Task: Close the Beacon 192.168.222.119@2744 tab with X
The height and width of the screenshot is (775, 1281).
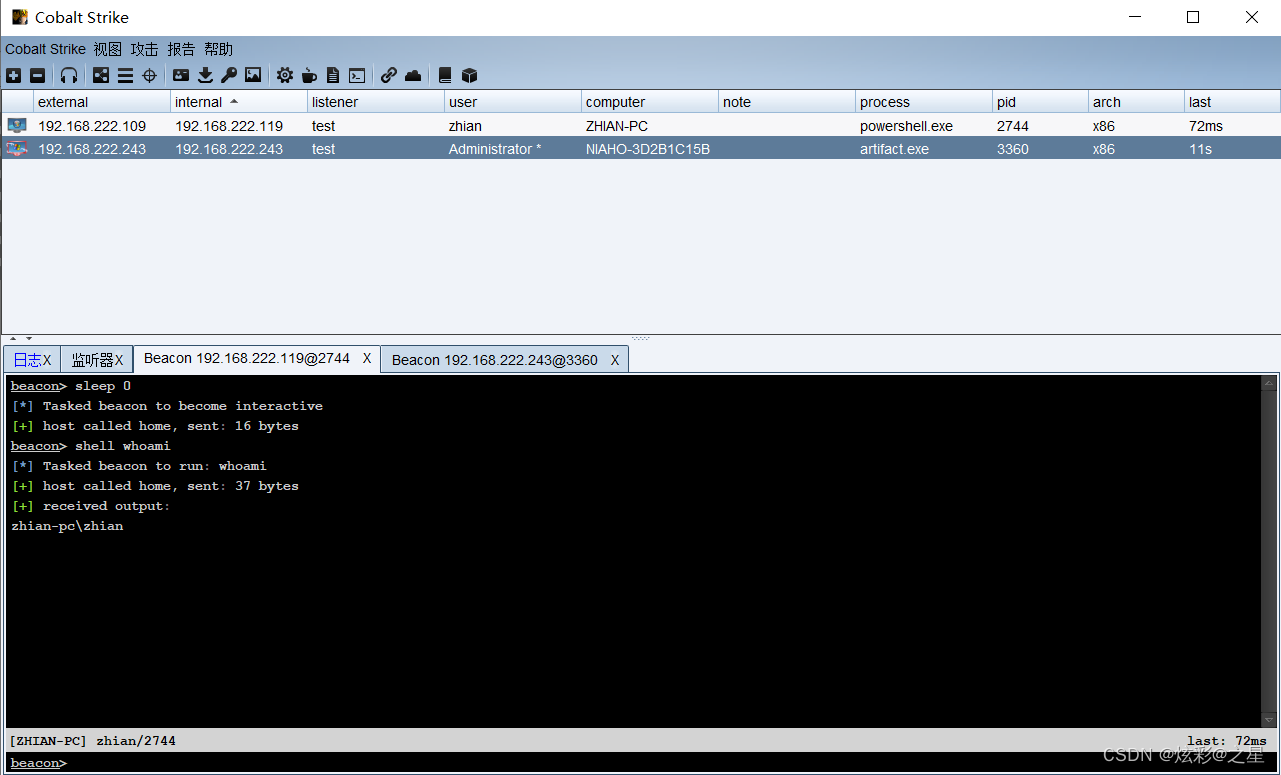Action: coord(367,358)
